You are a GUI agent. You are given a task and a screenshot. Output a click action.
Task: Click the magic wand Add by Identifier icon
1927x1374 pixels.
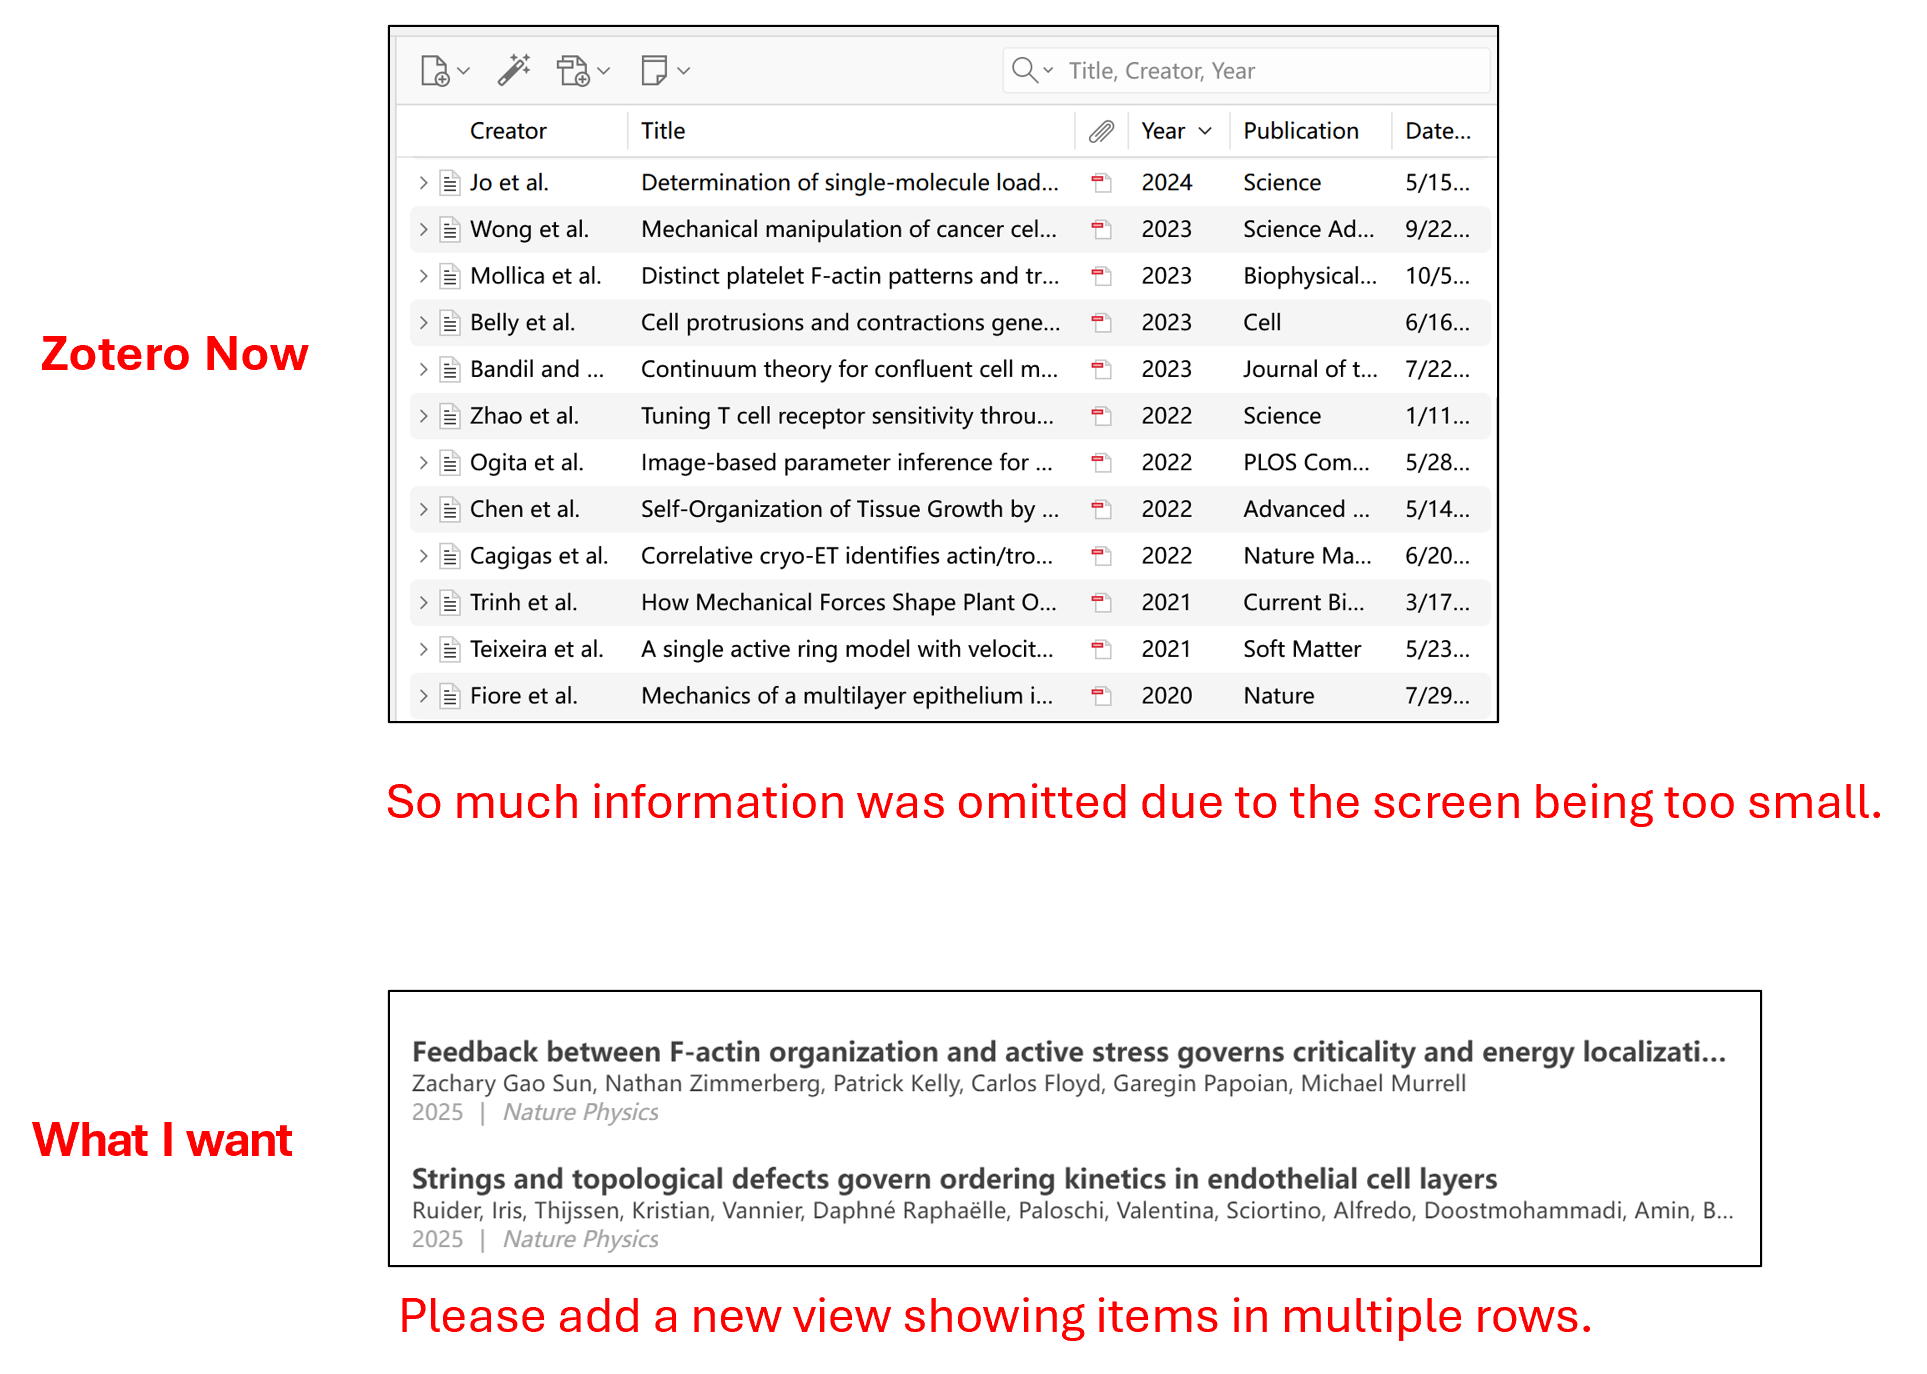click(514, 70)
